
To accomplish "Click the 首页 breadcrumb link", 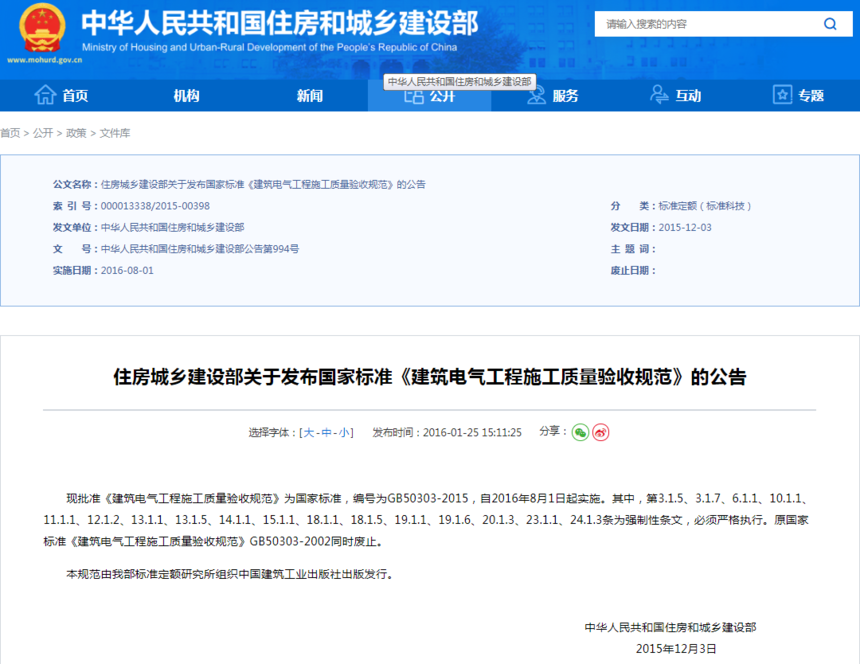I will tap(10, 133).
